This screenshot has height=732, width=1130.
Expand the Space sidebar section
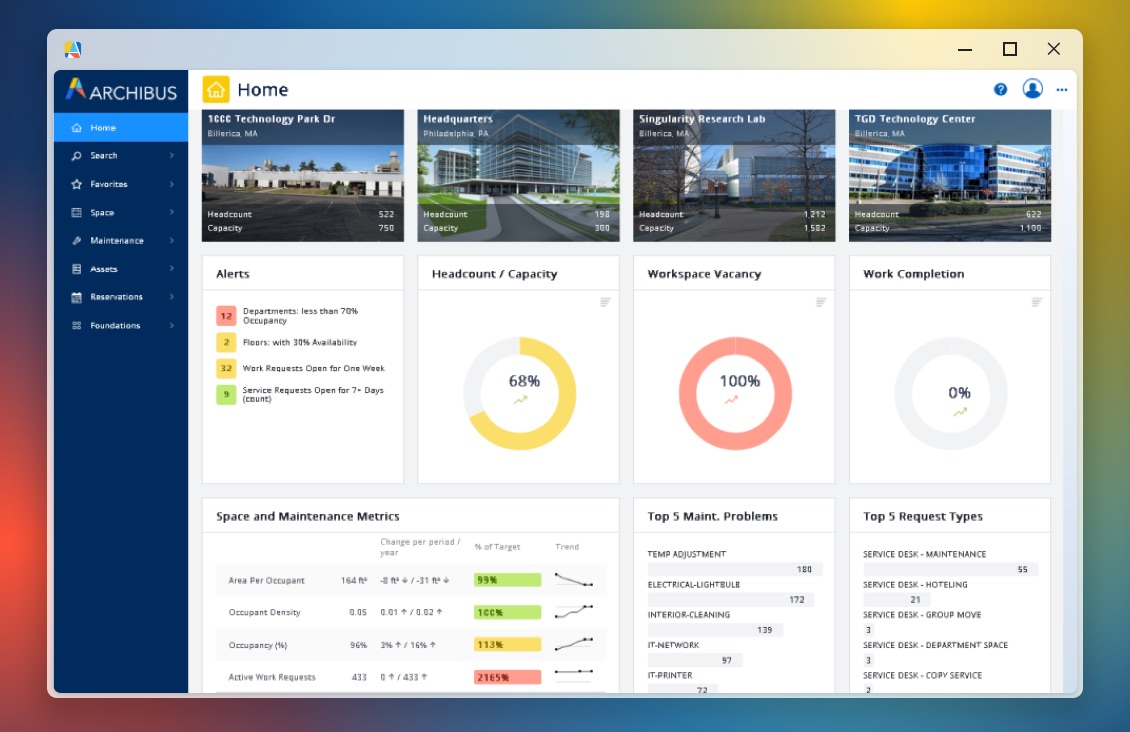click(121, 213)
